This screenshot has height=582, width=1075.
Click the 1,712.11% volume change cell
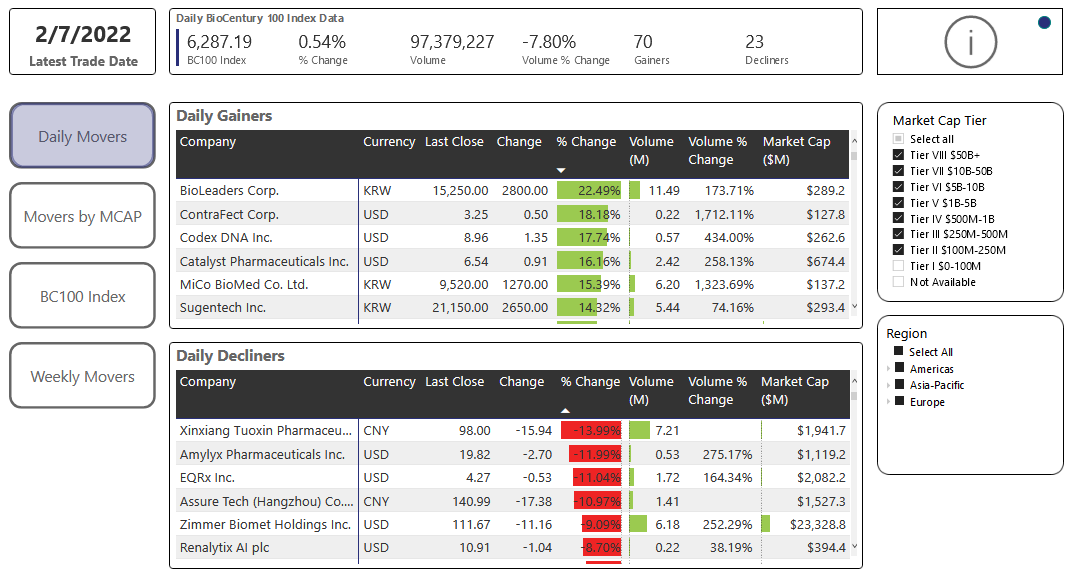click(724, 215)
